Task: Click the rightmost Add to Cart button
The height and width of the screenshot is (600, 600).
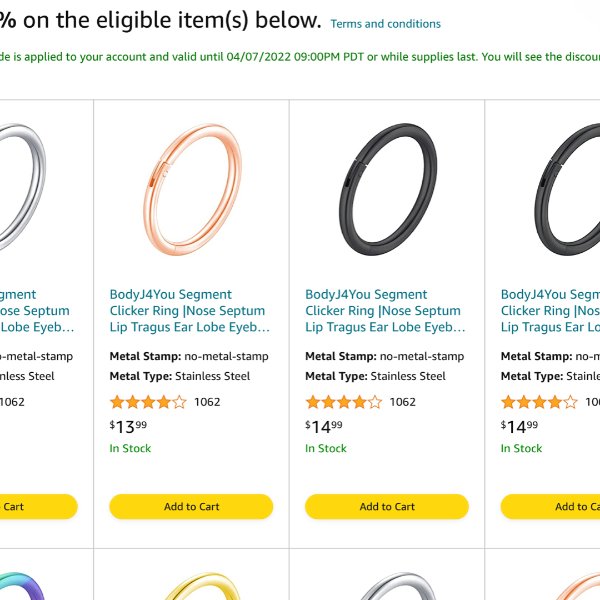Action: click(550, 506)
